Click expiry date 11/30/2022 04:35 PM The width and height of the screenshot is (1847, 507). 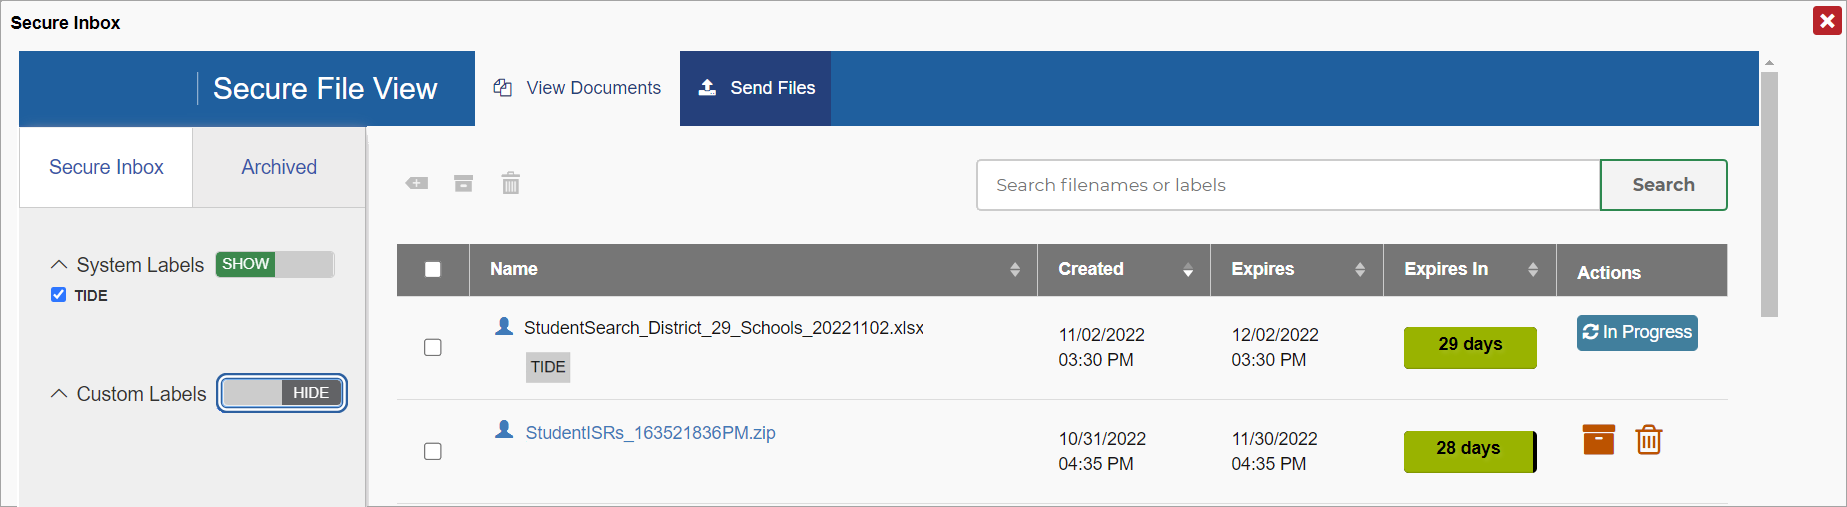click(x=1274, y=451)
